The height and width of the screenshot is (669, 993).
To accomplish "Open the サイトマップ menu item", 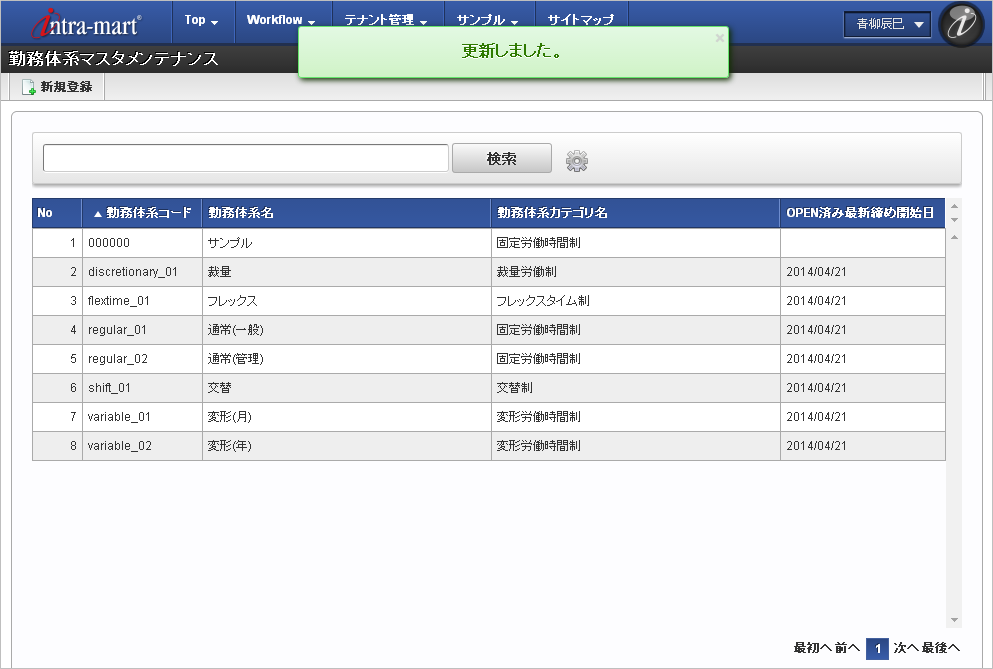I will [581, 20].
